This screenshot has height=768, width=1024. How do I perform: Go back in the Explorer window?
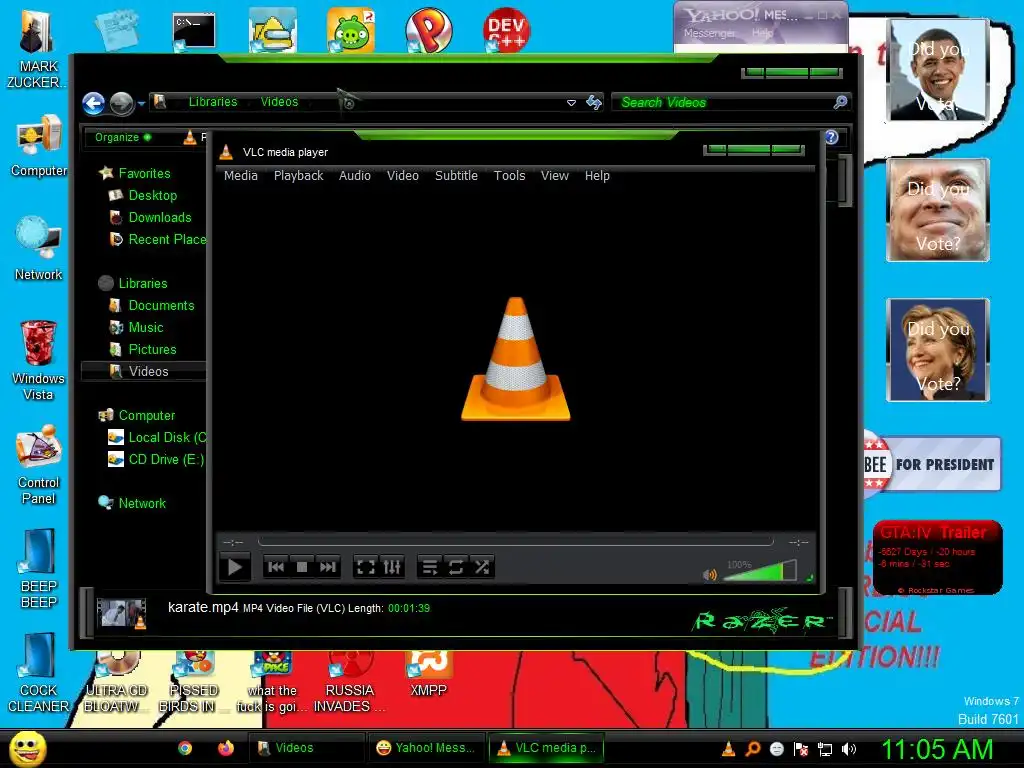[93, 103]
